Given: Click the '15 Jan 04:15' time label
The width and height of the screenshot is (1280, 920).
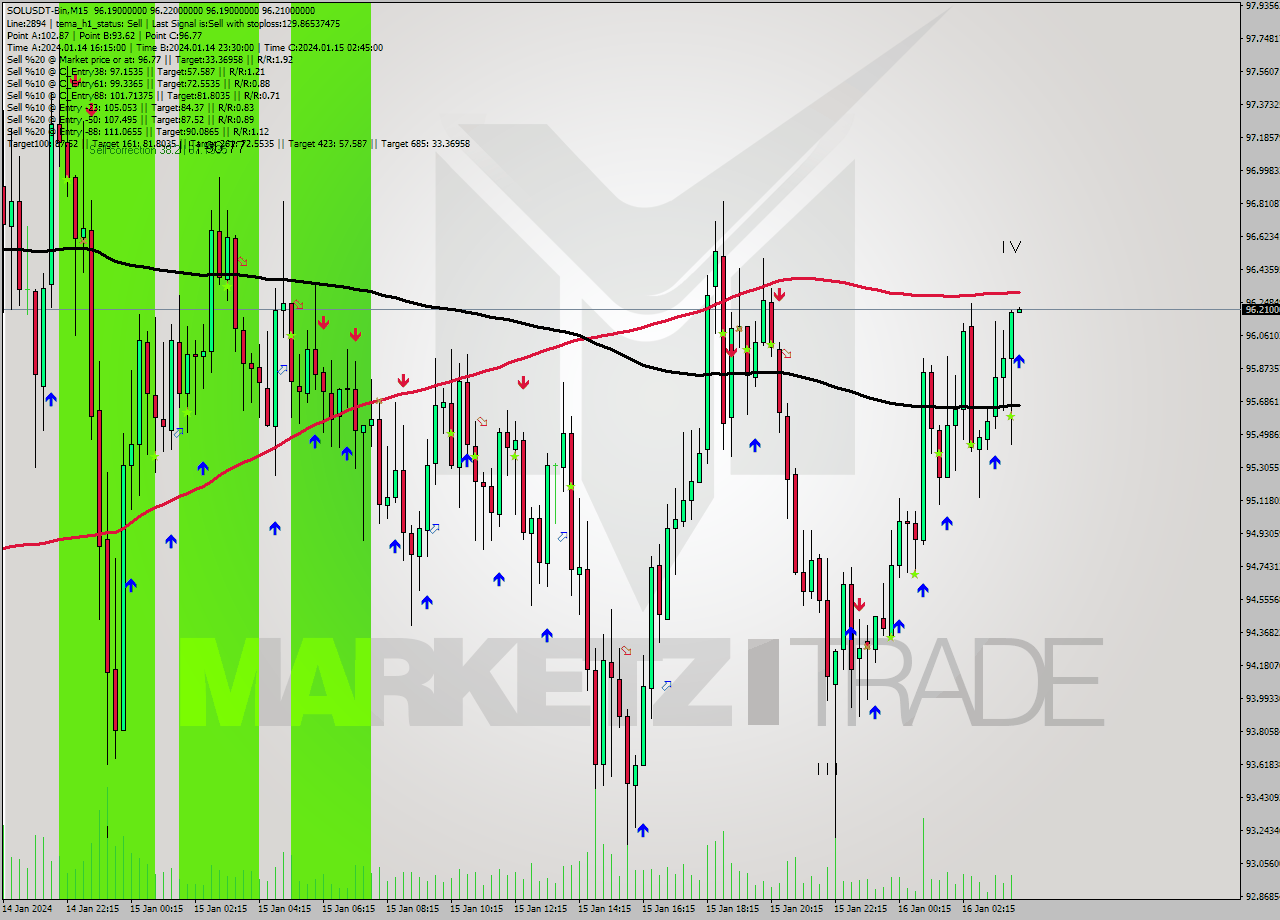Looking at the screenshot, I should pyautogui.click(x=285, y=909).
